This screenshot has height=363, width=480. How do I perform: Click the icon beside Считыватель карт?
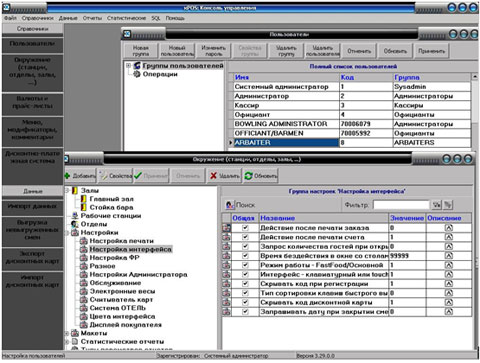[x=84, y=300]
